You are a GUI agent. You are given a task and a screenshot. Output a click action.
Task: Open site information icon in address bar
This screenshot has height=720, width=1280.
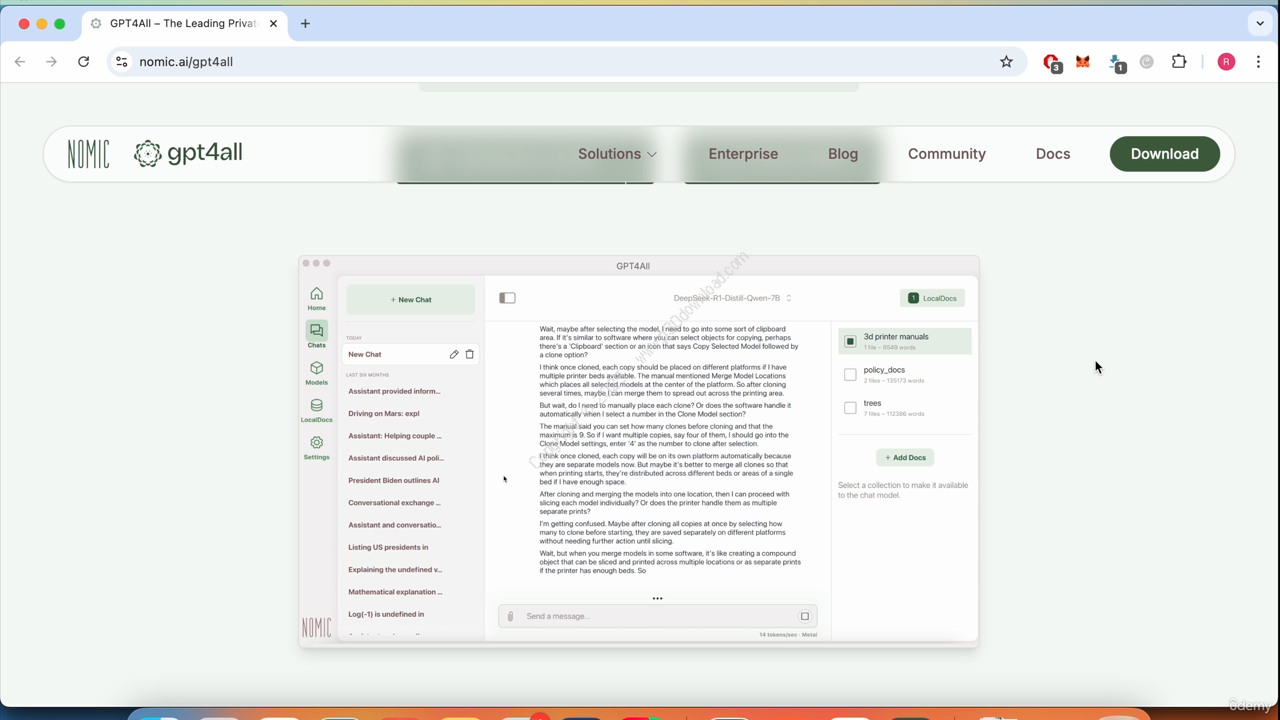121,62
